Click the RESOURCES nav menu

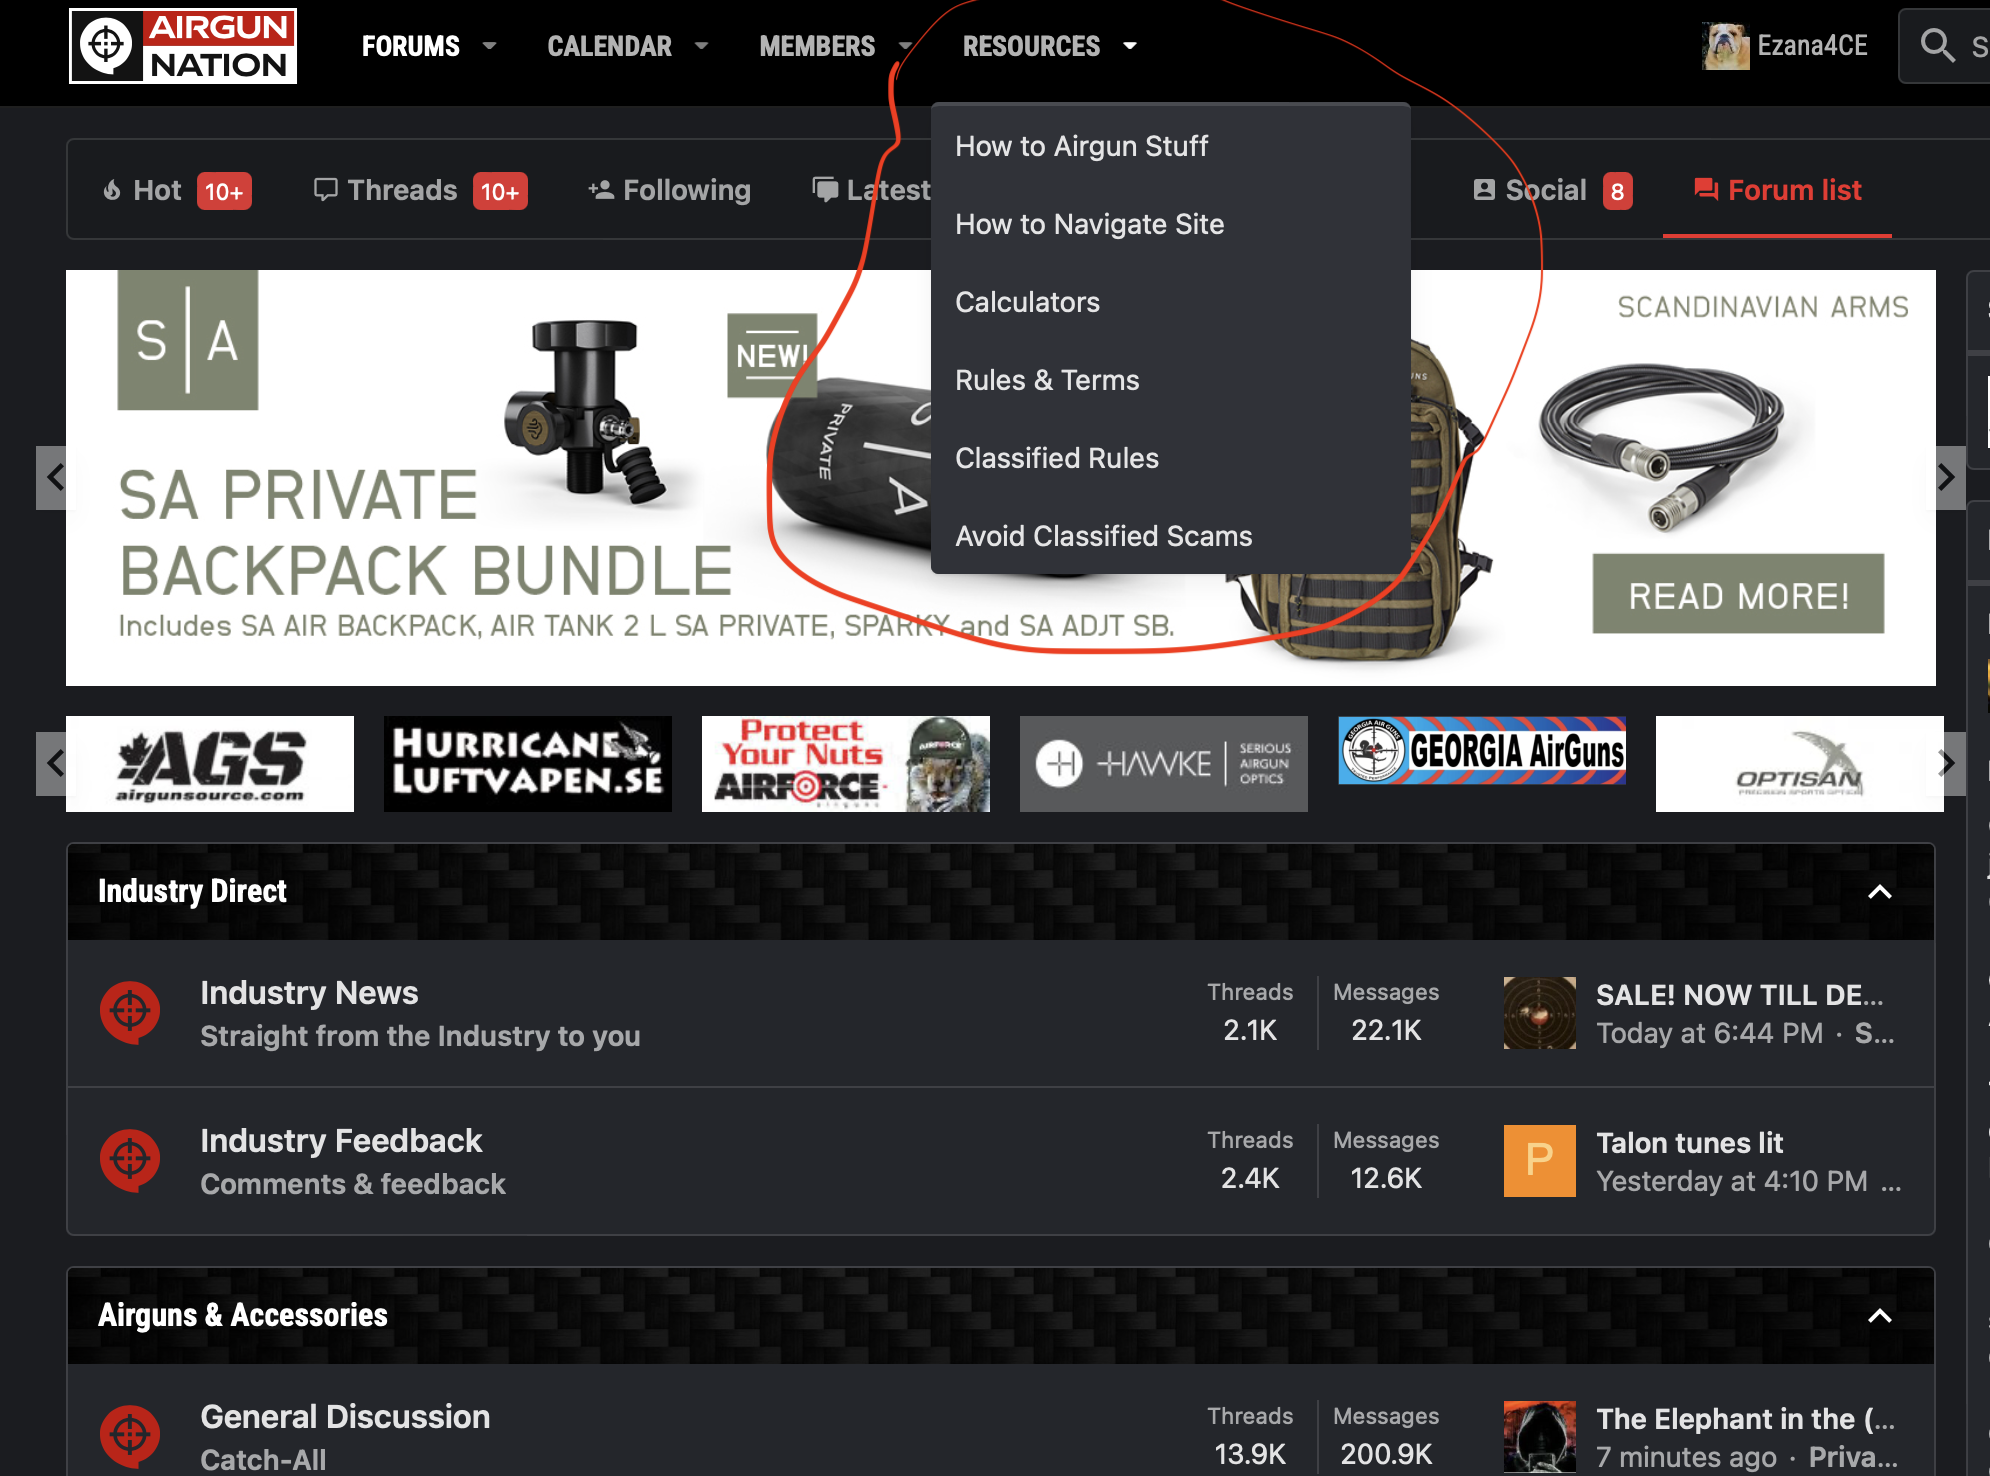coord(1031,46)
